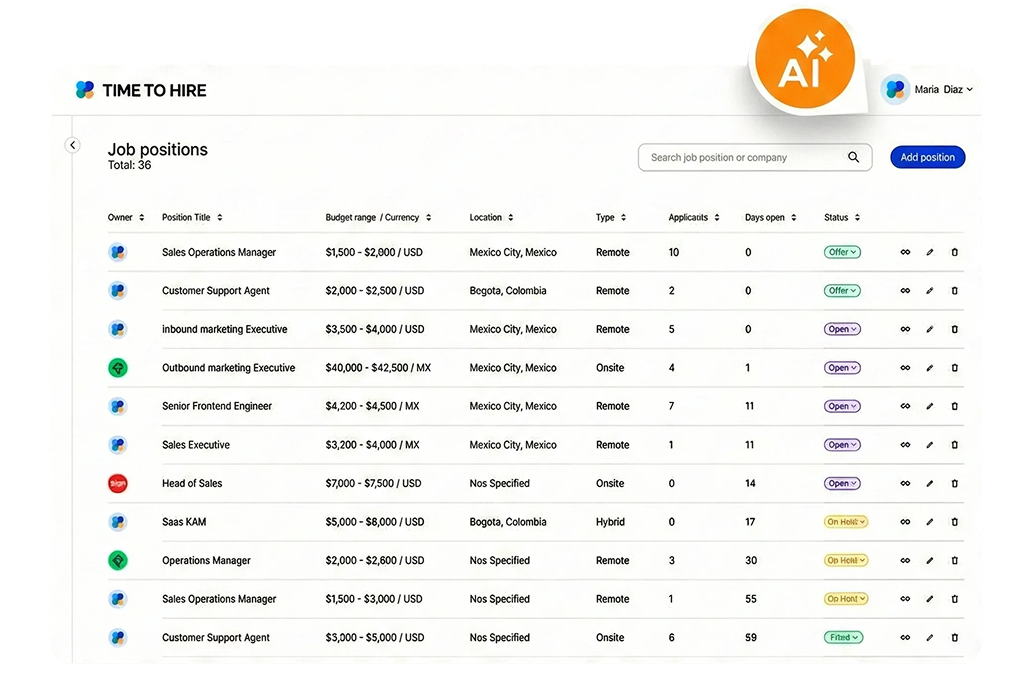1032x694 pixels.
Task: Click Maria Diaz's profile avatar
Action: [x=895, y=89]
